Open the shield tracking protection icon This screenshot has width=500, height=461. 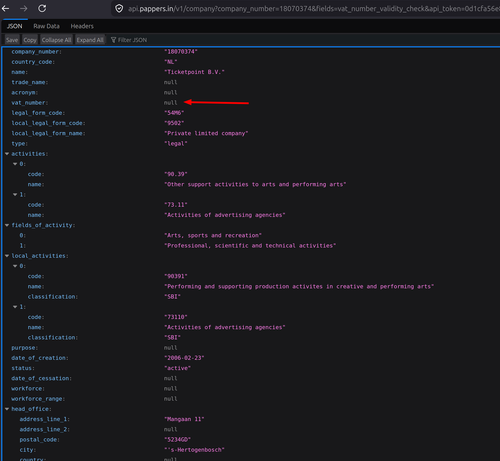pyautogui.click(x=119, y=9)
